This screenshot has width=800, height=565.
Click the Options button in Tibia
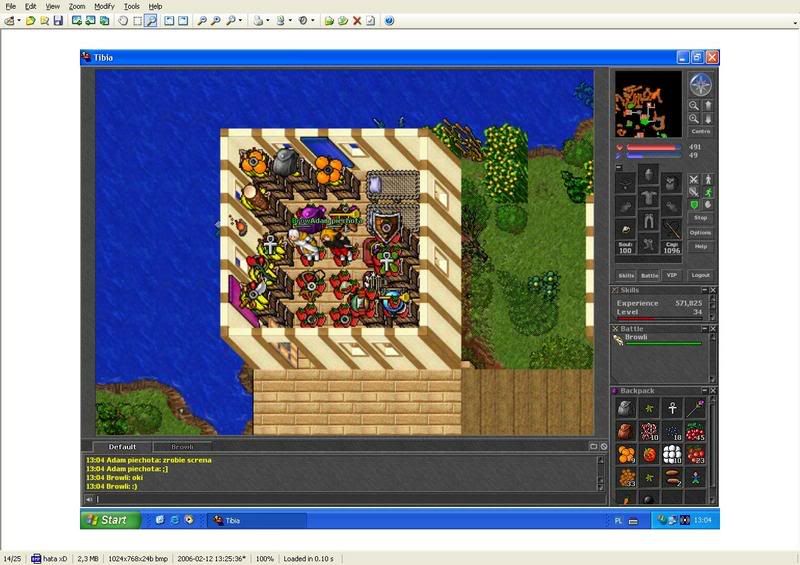click(x=701, y=233)
